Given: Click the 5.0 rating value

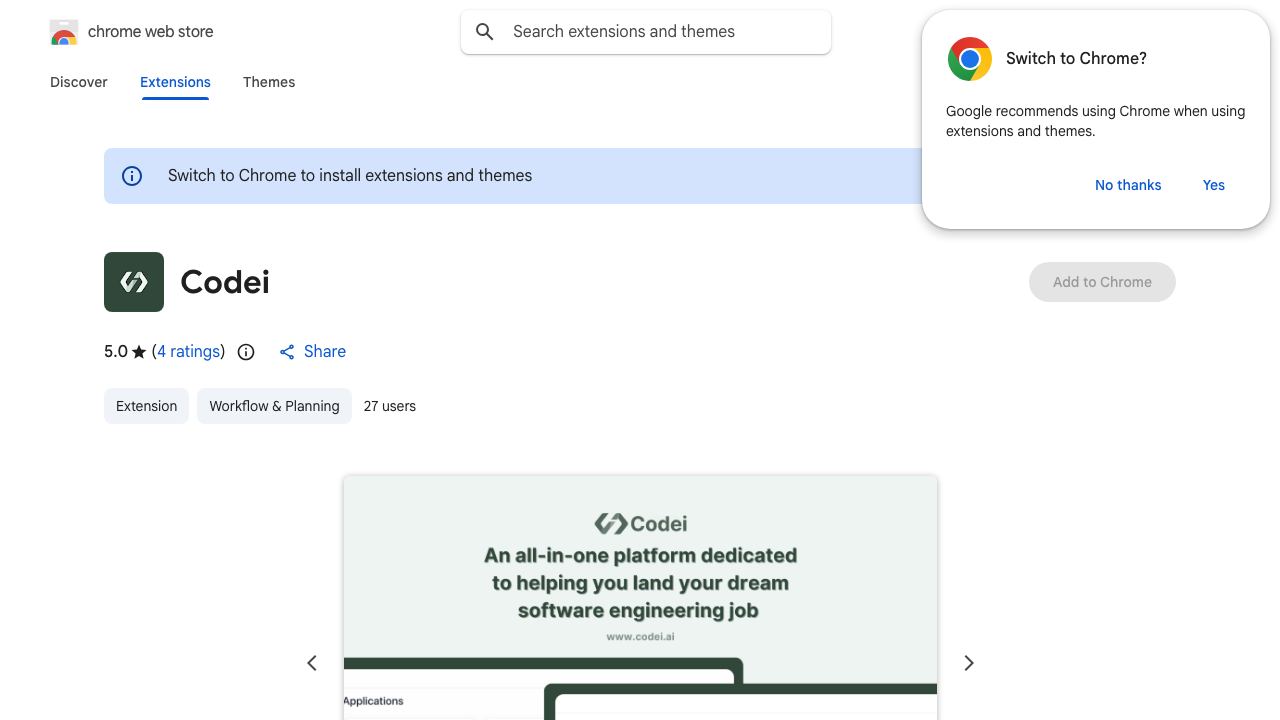Looking at the screenshot, I should tap(116, 352).
